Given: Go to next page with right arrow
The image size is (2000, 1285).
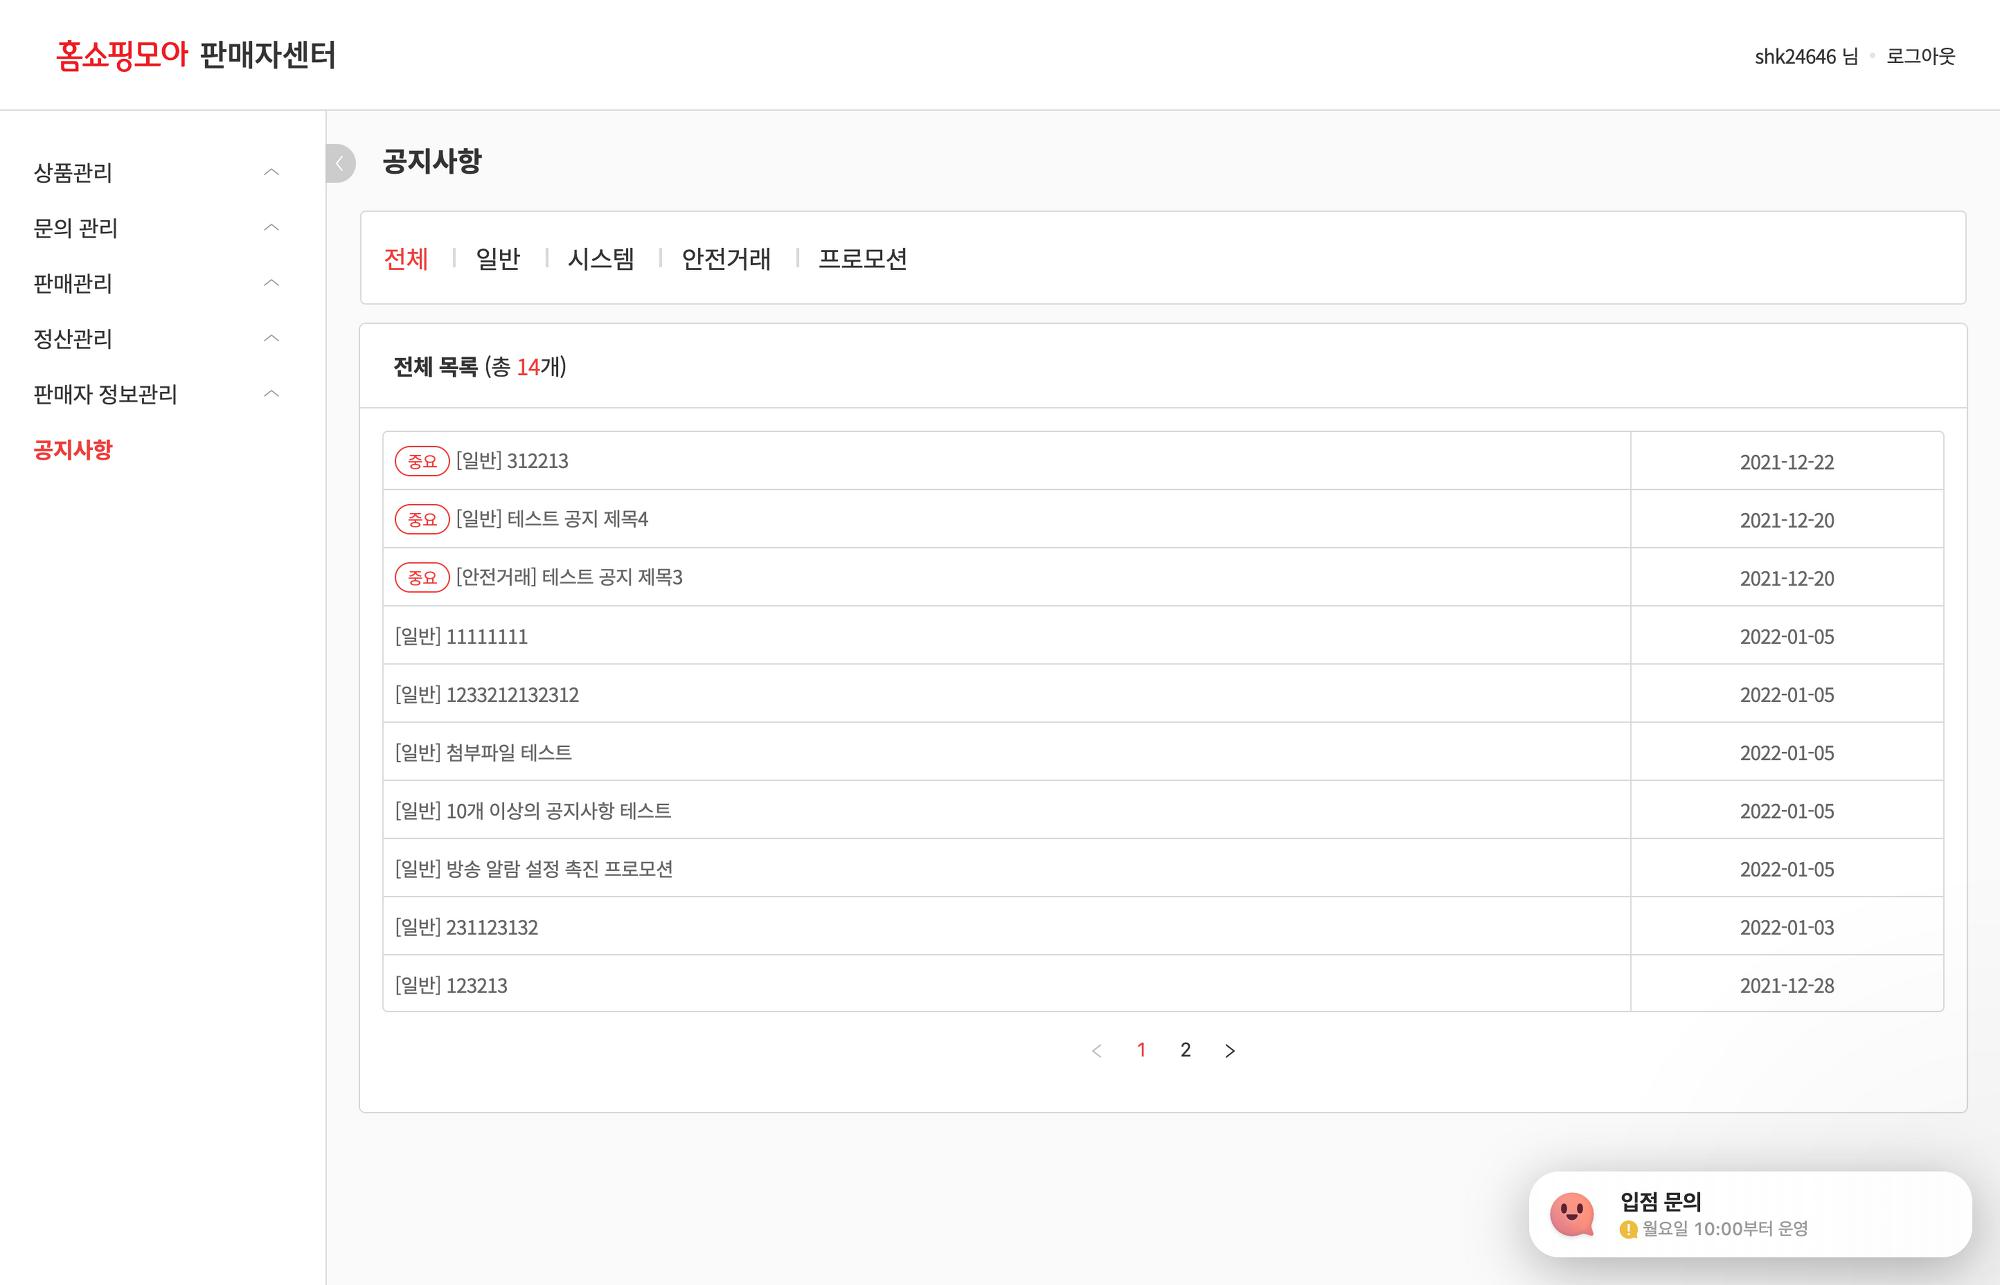Looking at the screenshot, I should (1230, 1050).
